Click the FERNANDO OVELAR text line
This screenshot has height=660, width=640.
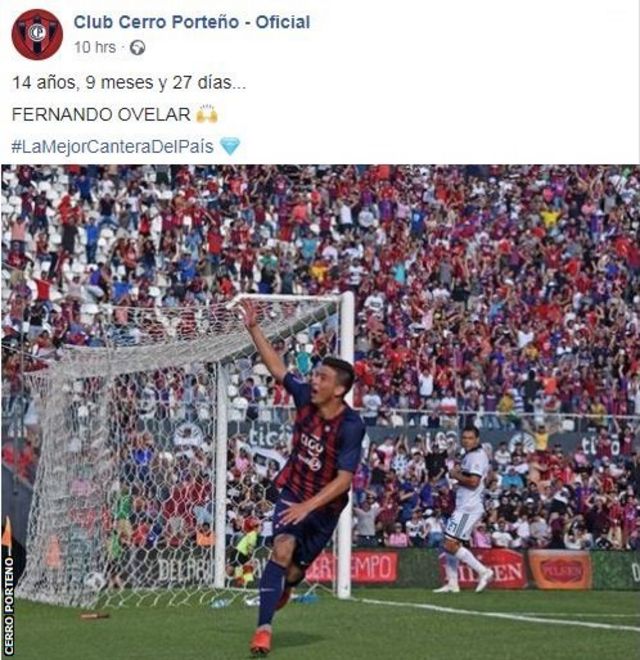(101, 114)
